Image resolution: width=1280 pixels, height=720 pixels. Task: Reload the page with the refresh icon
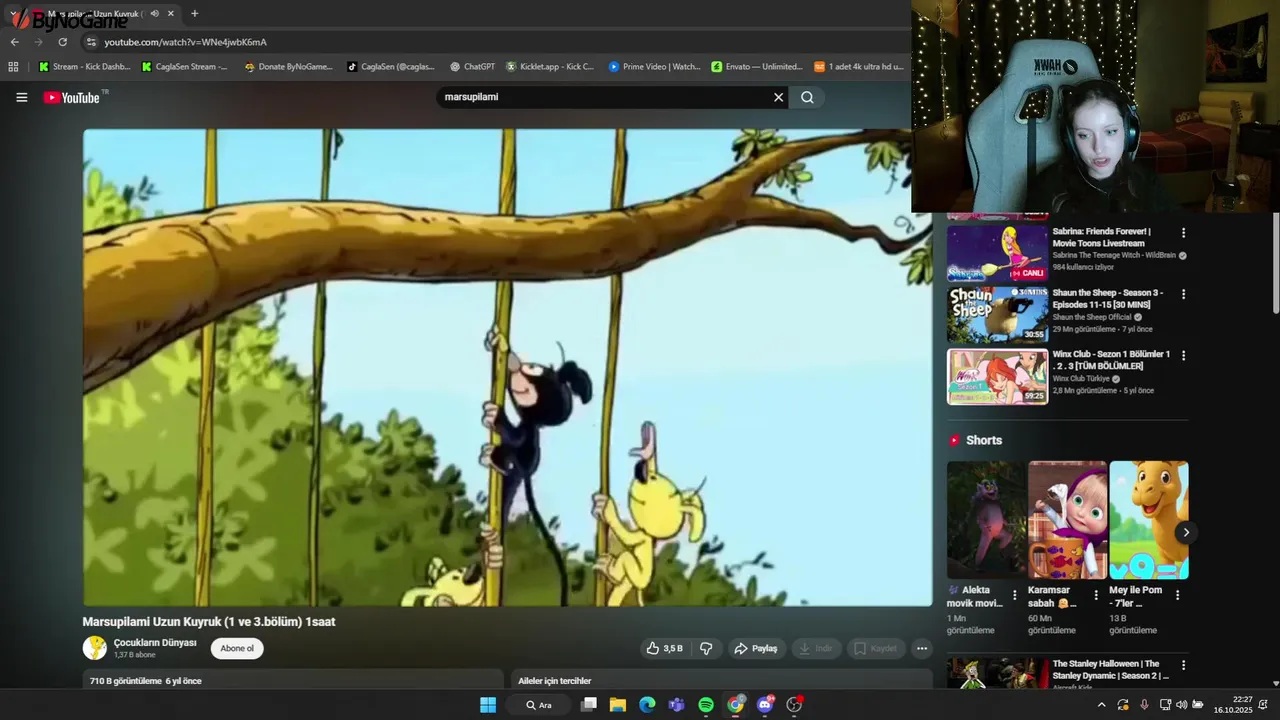point(62,42)
